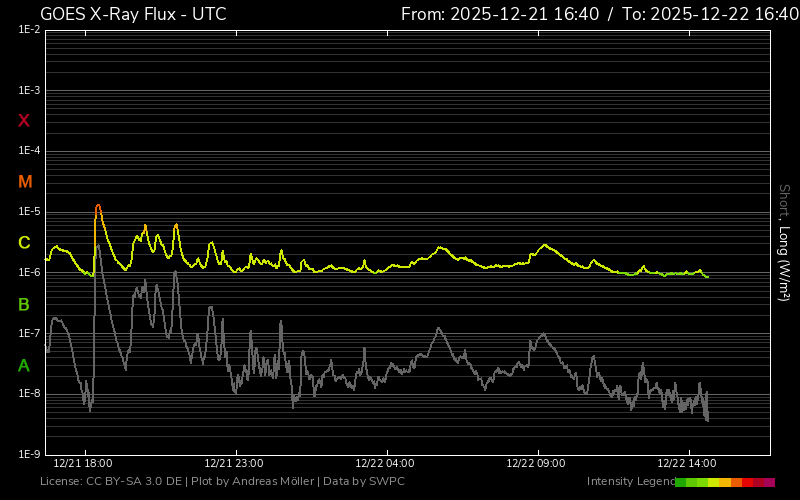Click the 'Plot by Andreas Möller' credit

(x=253, y=482)
